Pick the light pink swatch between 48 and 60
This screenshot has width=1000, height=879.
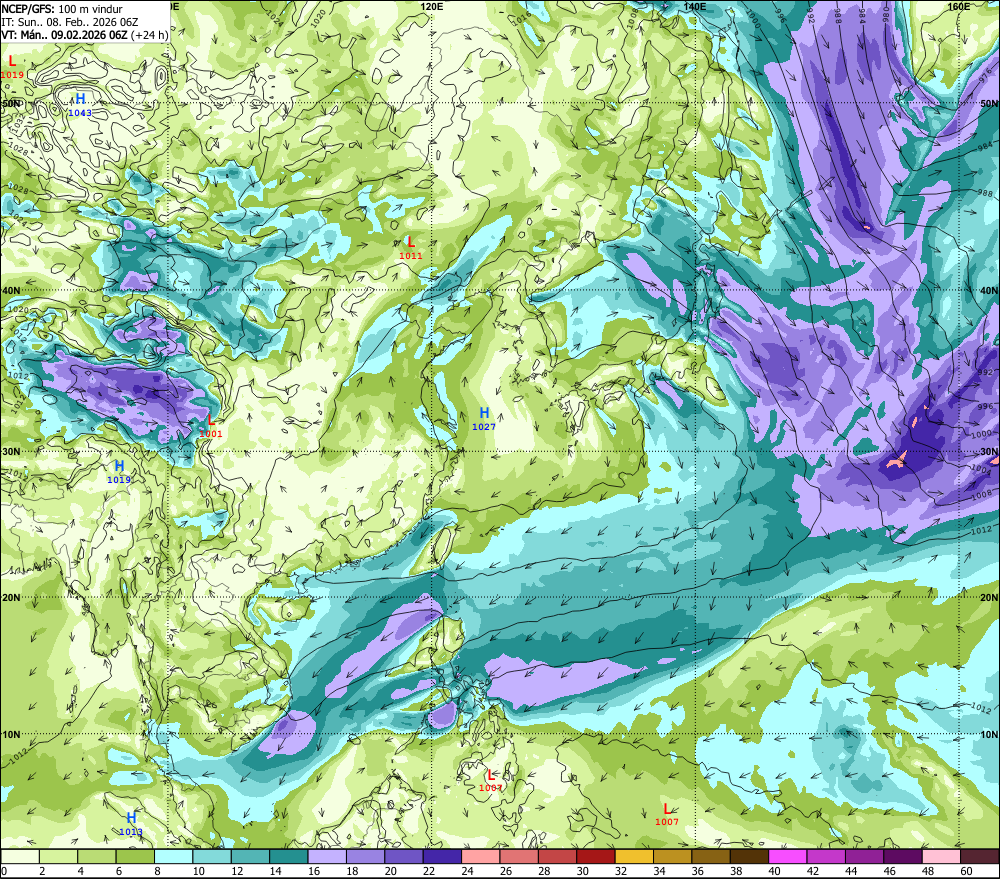click(x=941, y=856)
